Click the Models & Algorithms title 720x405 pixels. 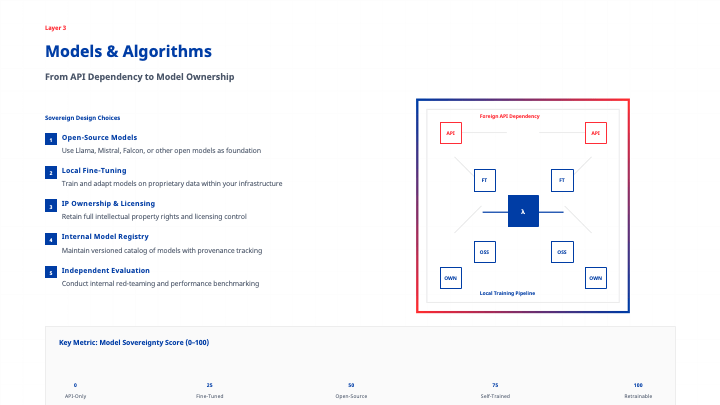coord(128,52)
